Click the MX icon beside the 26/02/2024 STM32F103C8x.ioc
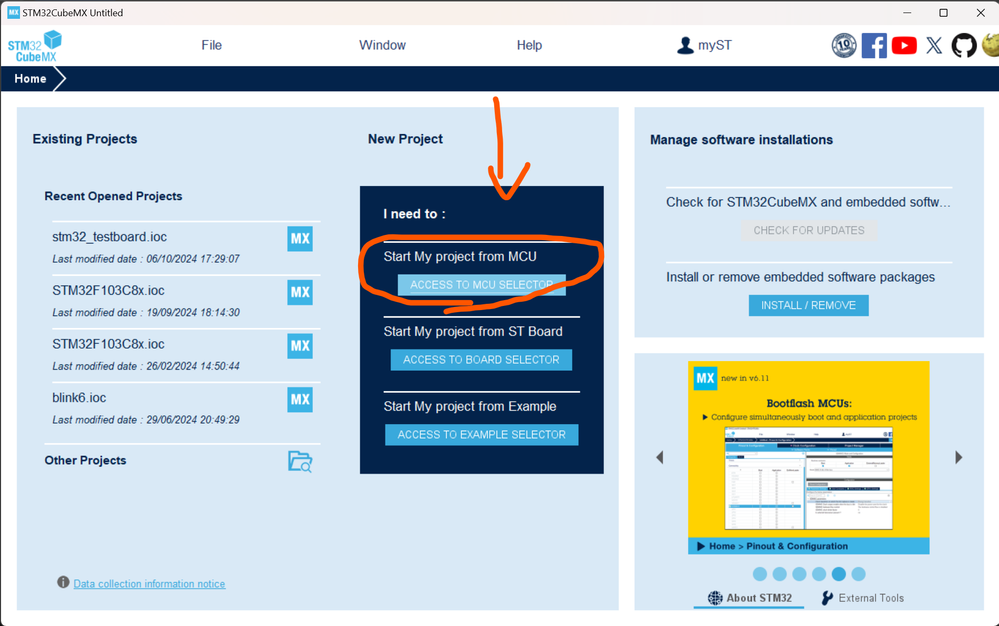This screenshot has height=626, width=999. [x=300, y=346]
